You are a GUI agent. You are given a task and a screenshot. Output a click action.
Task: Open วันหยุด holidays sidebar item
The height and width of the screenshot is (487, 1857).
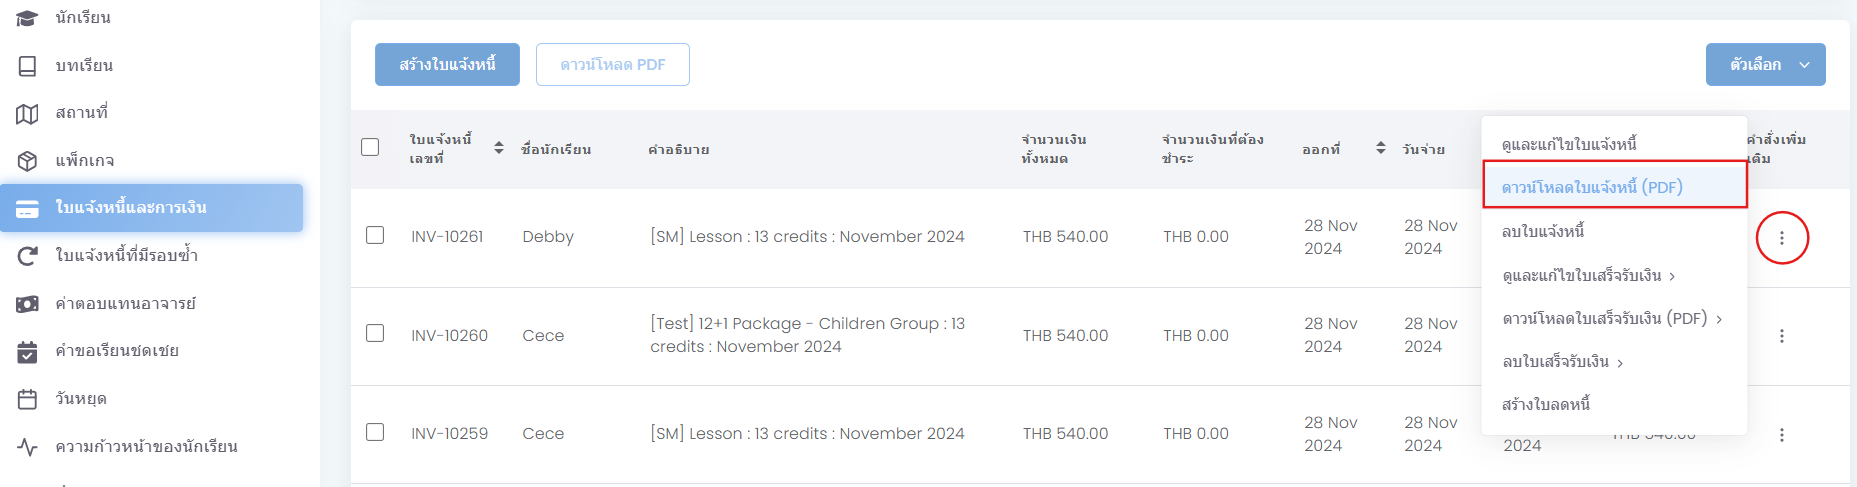tap(81, 399)
